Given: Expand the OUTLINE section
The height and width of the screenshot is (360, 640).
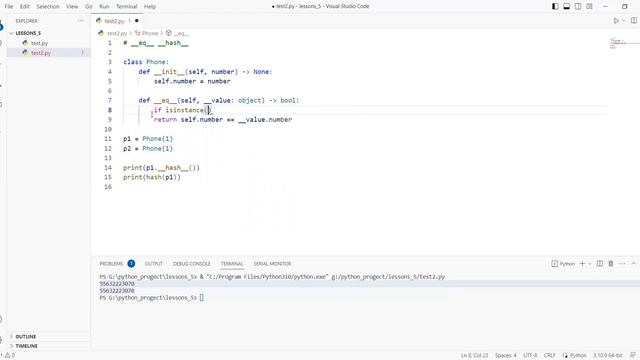Looking at the screenshot, I should 26,336.
